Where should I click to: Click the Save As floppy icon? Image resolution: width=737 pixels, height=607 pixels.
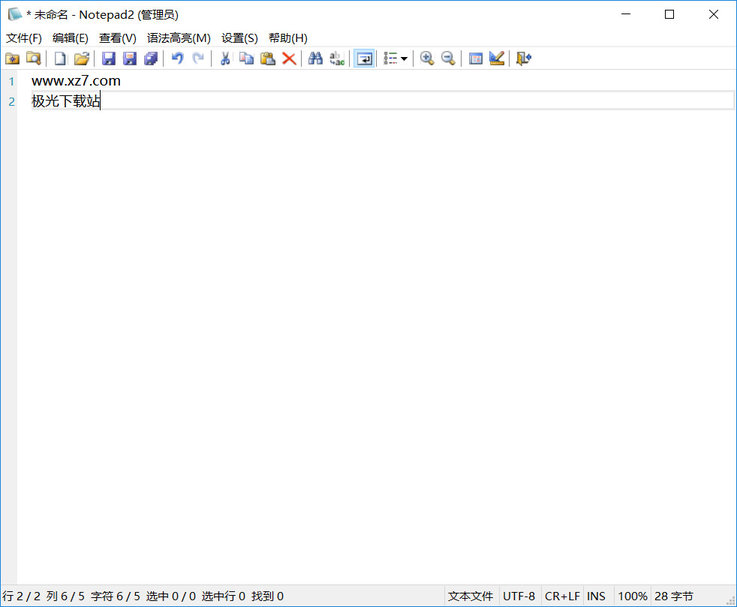click(x=130, y=59)
